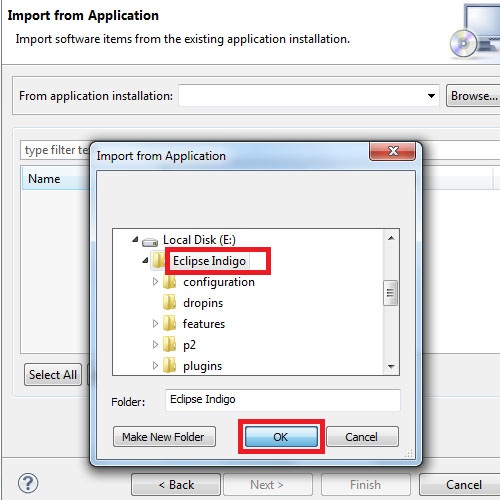Screen dimensions: 500x500
Task: Click the Select All button
Action: [53, 375]
